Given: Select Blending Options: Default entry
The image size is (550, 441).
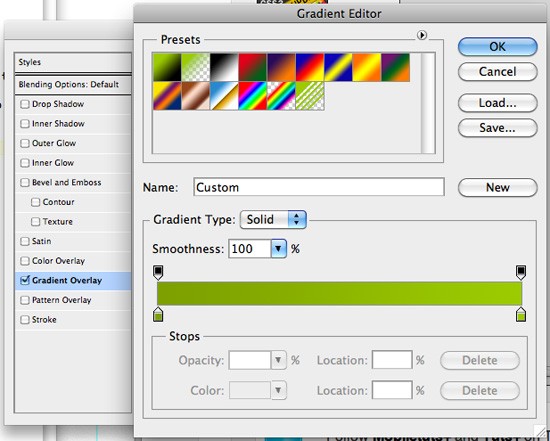Looking at the screenshot, I should coord(73,85).
